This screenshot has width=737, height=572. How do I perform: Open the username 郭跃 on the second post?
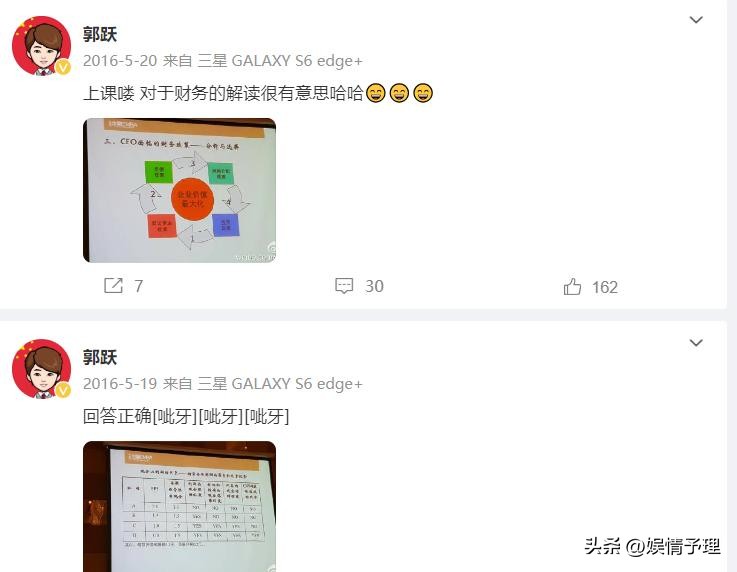tap(100, 357)
